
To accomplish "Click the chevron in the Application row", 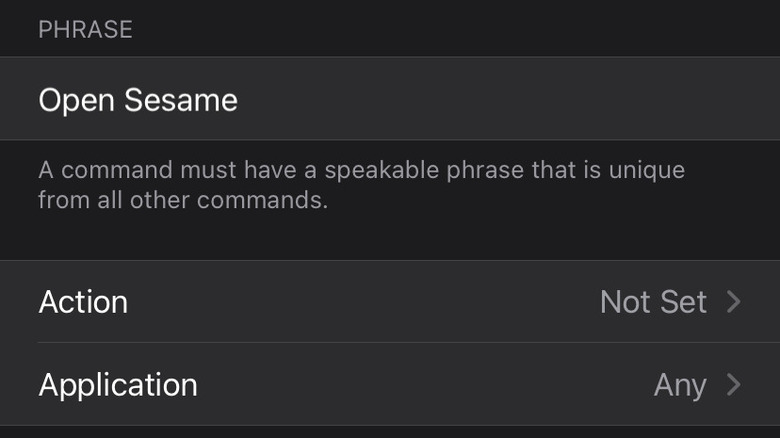I will 734,385.
